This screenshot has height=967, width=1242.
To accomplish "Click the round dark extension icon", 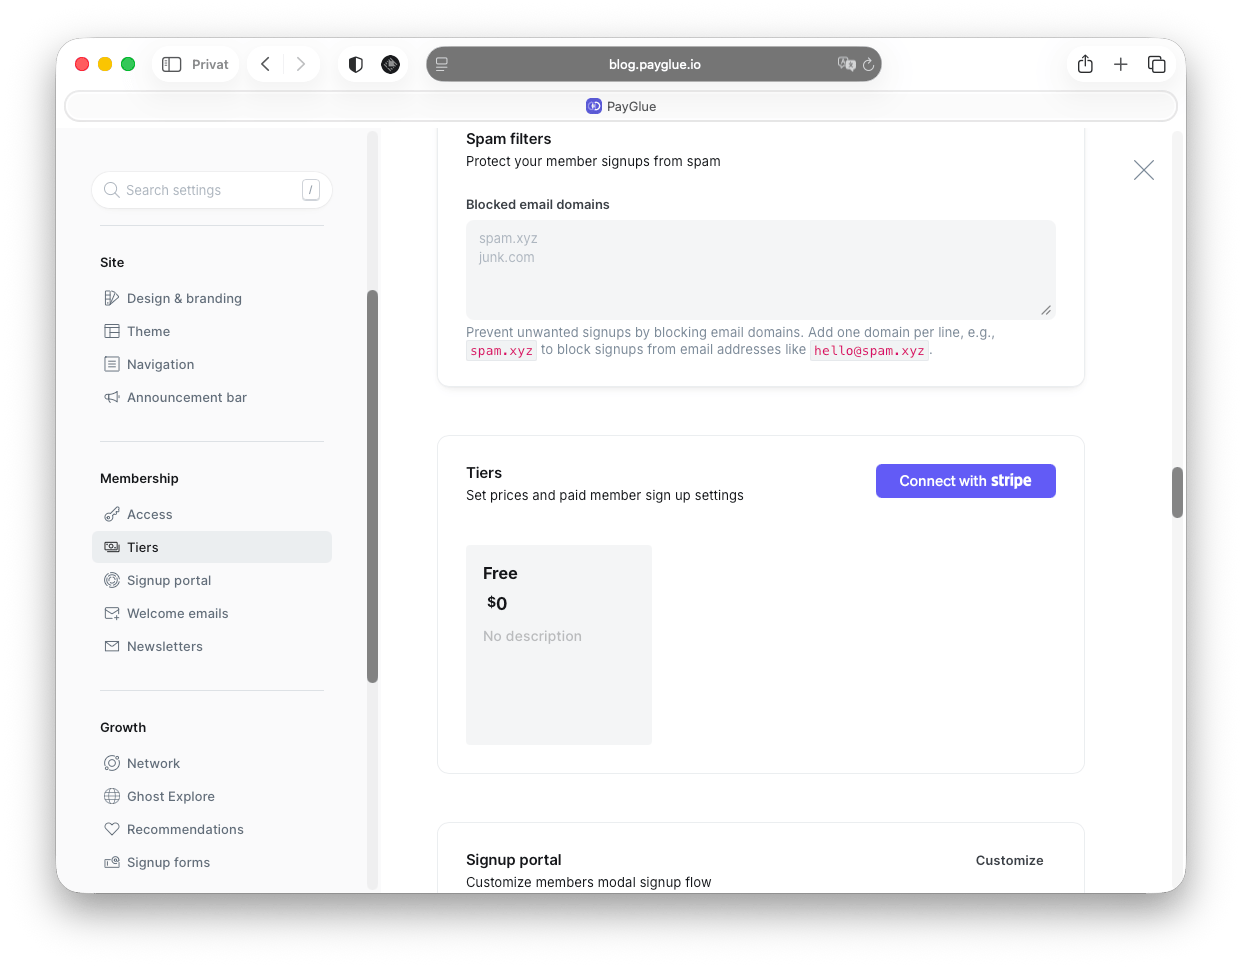I will (391, 64).
